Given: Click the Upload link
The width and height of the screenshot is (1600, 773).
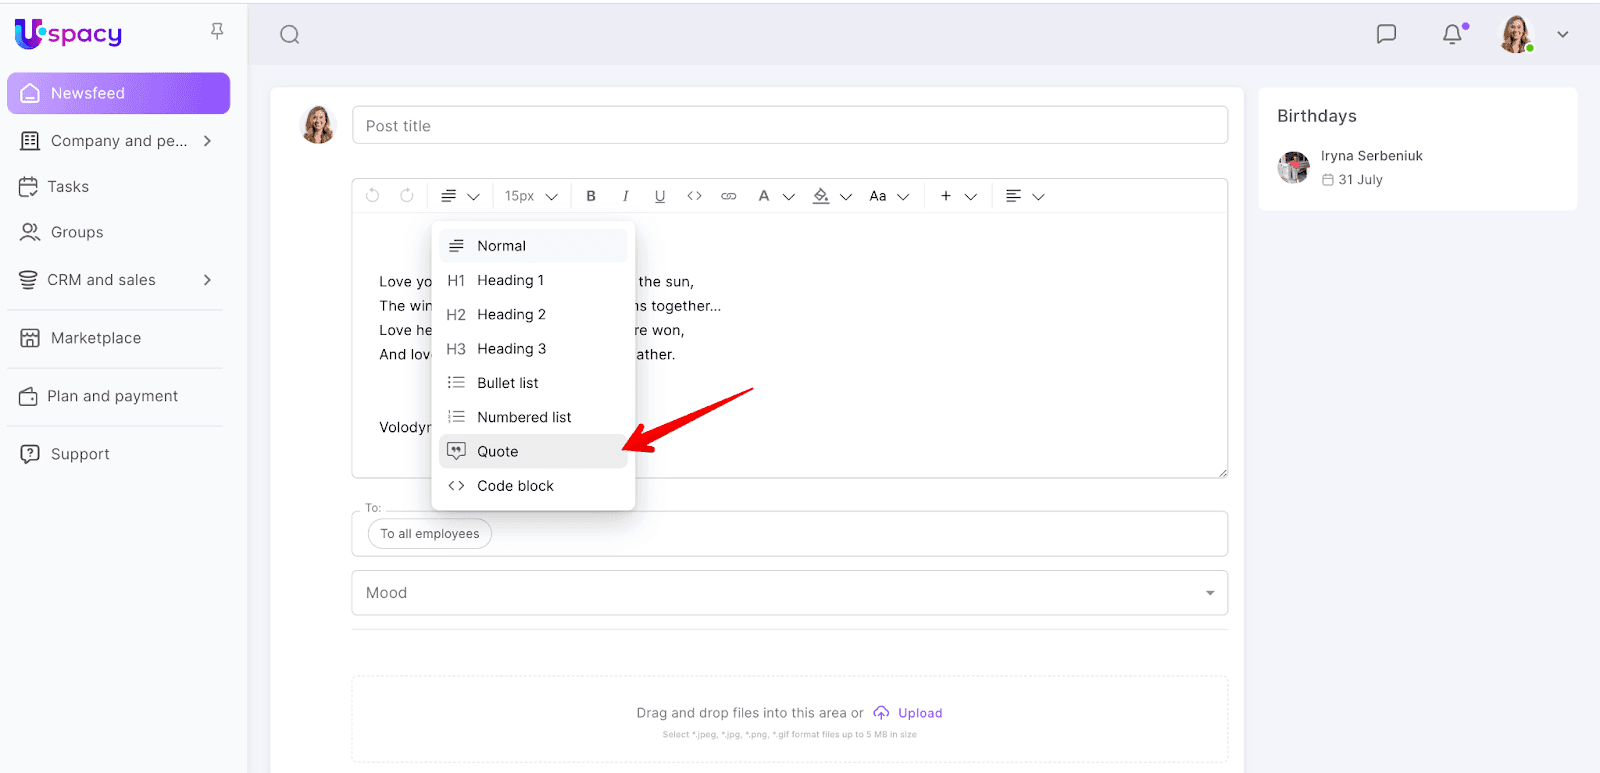Looking at the screenshot, I should coord(919,713).
